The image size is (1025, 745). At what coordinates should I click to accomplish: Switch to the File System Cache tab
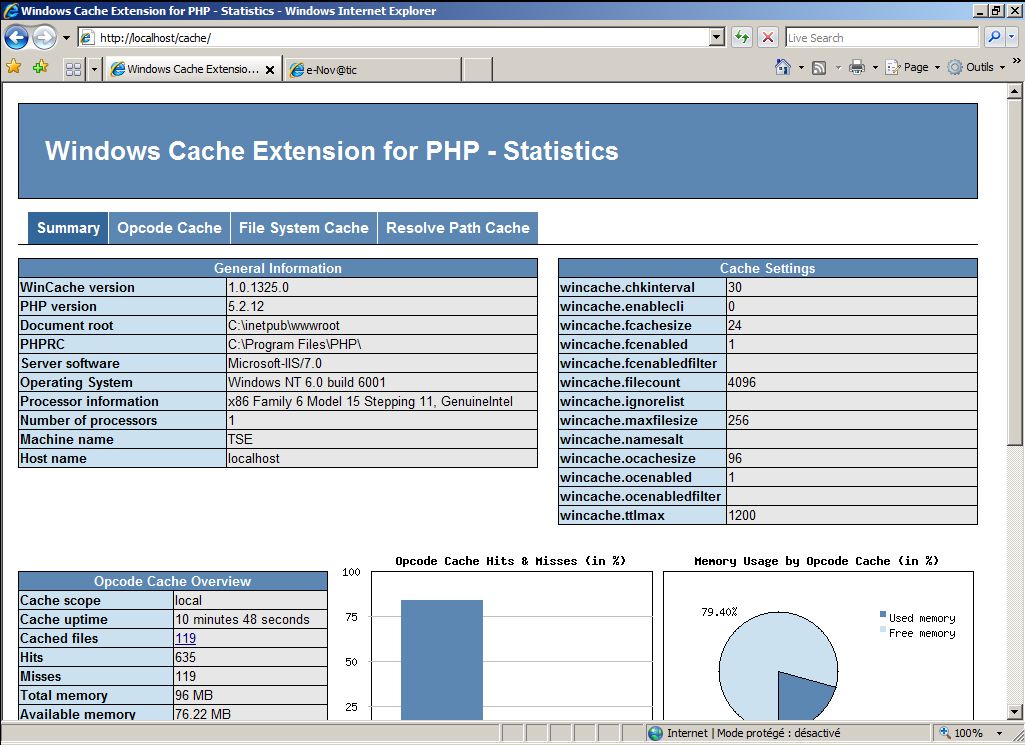[x=303, y=227]
